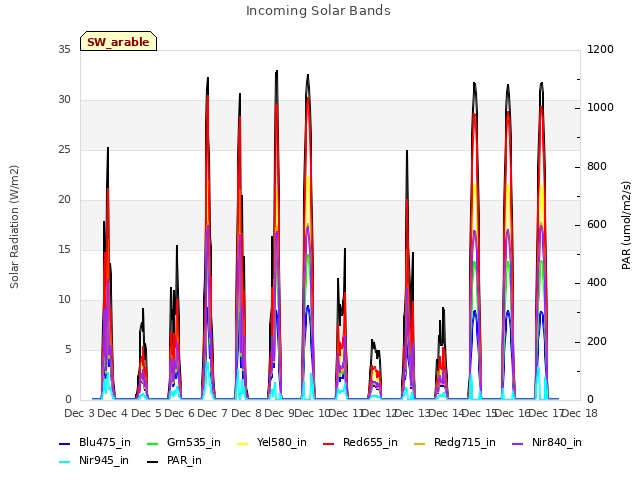Click the 400 right y-axis tick label
The height and width of the screenshot is (480, 640).
tap(597, 282)
